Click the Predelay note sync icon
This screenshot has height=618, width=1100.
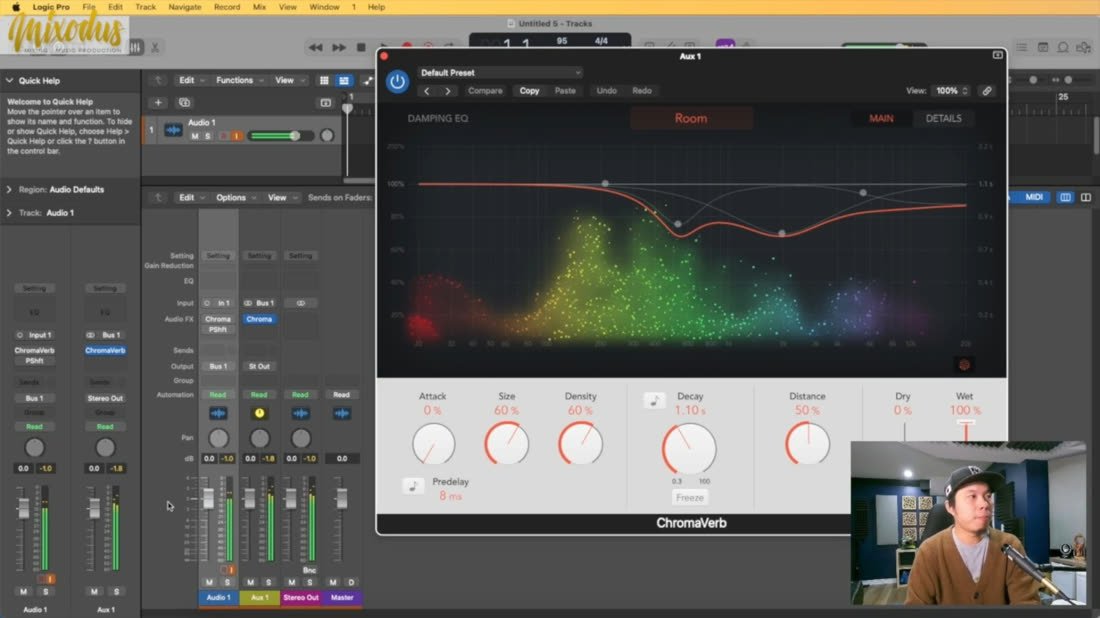[412, 485]
